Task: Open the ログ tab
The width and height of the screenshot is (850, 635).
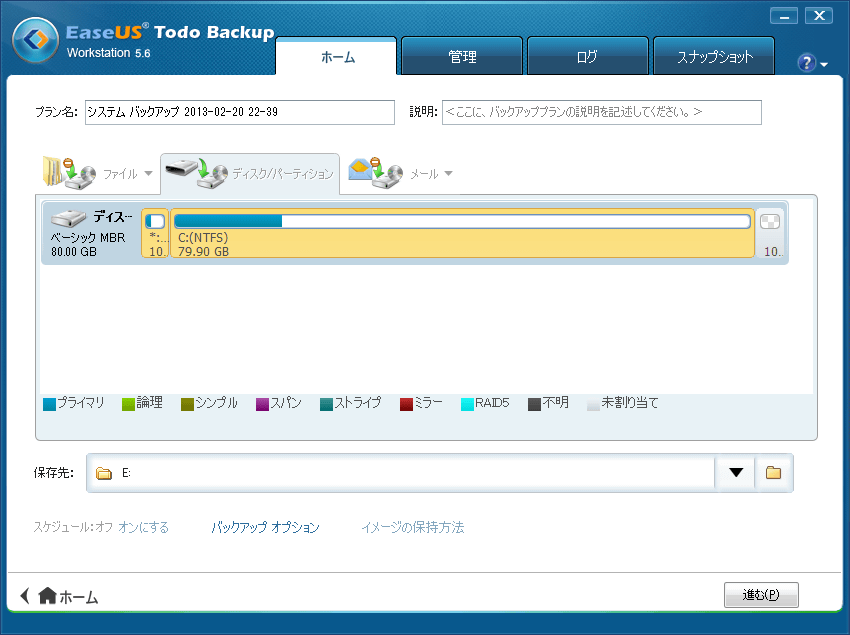Action: [x=588, y=56]
